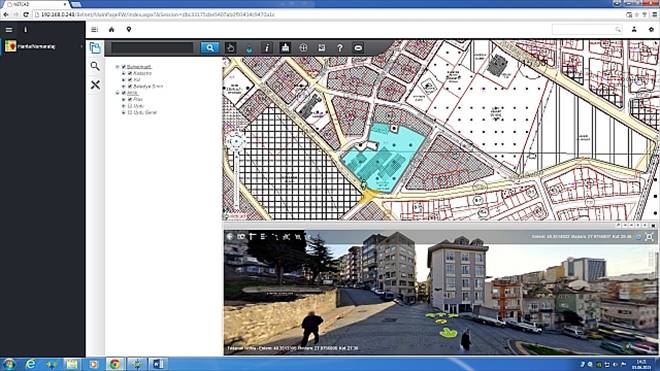This screenshot has width=660, height=371.
Task: Select the crosshair target tool
Action: (303, 48)
